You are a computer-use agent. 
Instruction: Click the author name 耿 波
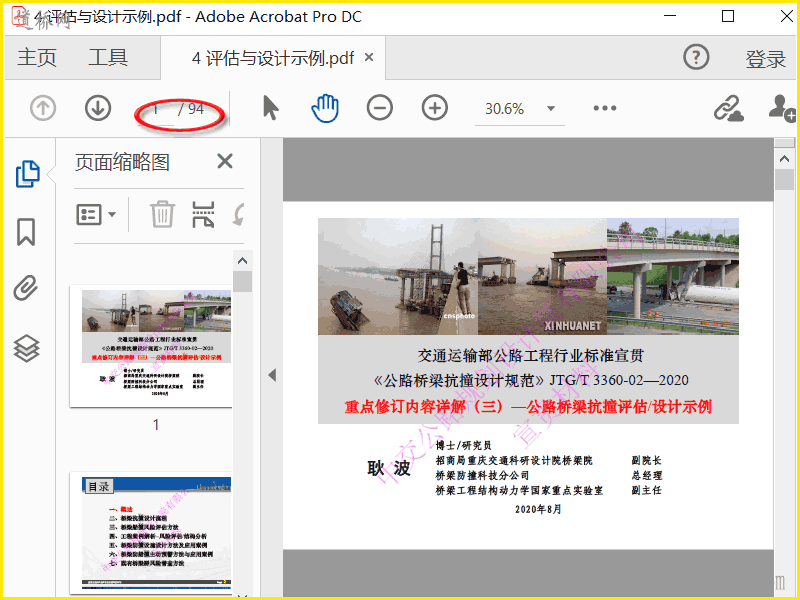click(x=389, y=468)
